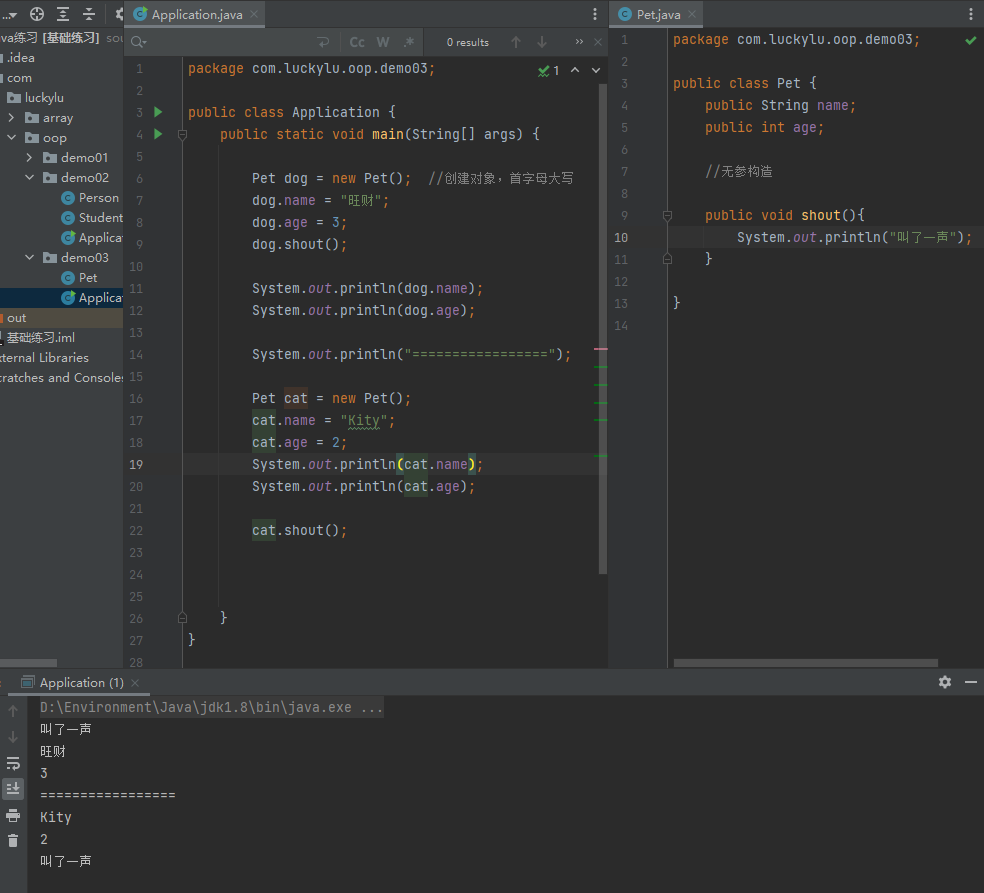
Task: Click the locate/select opened file icon
Action: [37, 14]
